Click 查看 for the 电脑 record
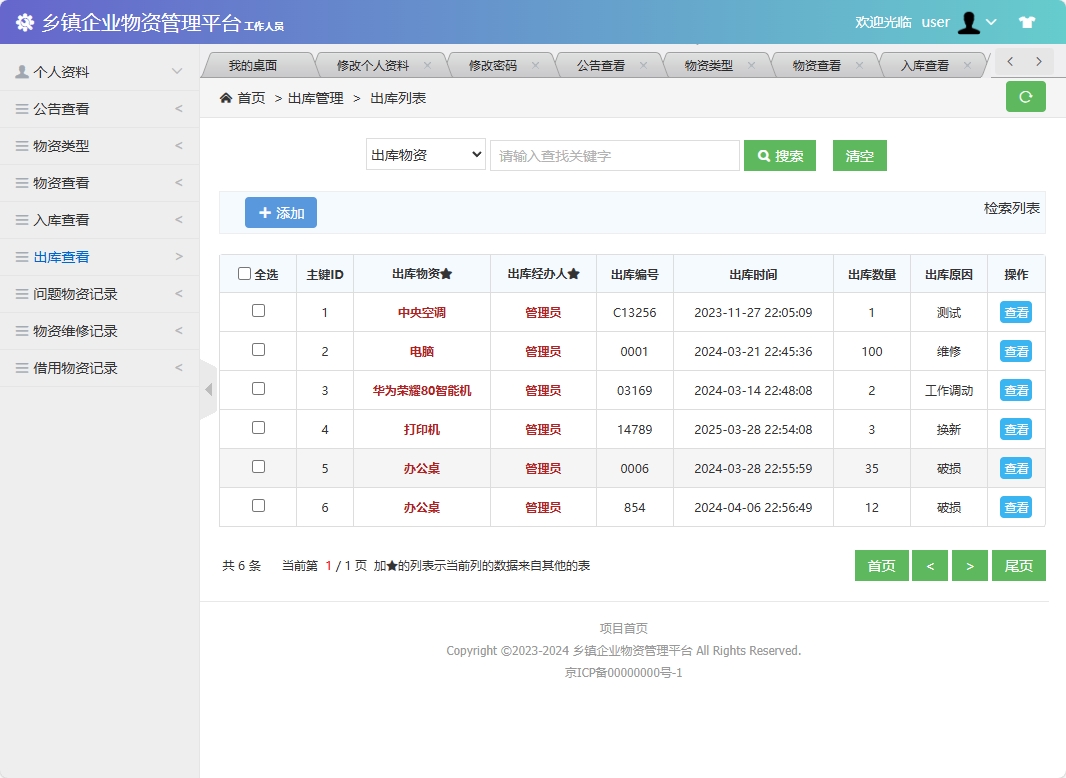 coord(1015,351)
